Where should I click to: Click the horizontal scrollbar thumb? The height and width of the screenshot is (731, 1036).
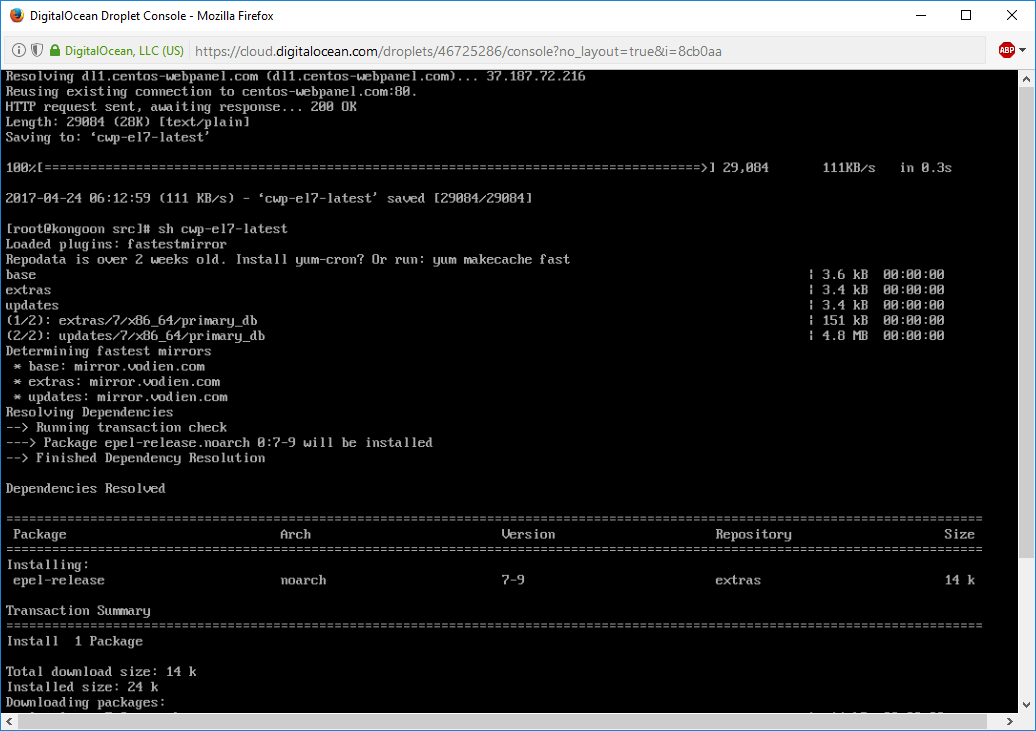click(x=502, y=721)
